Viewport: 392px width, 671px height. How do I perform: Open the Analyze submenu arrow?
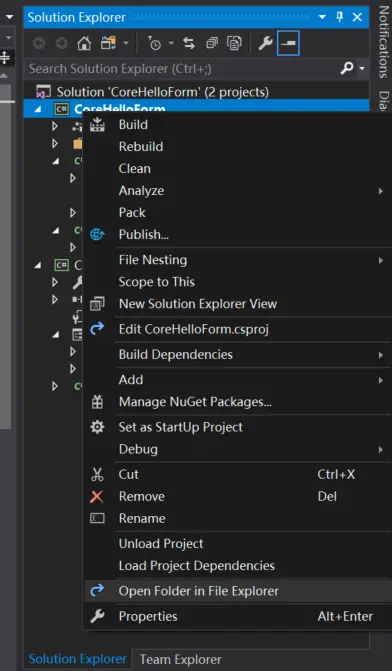click(x=380, y=191)
